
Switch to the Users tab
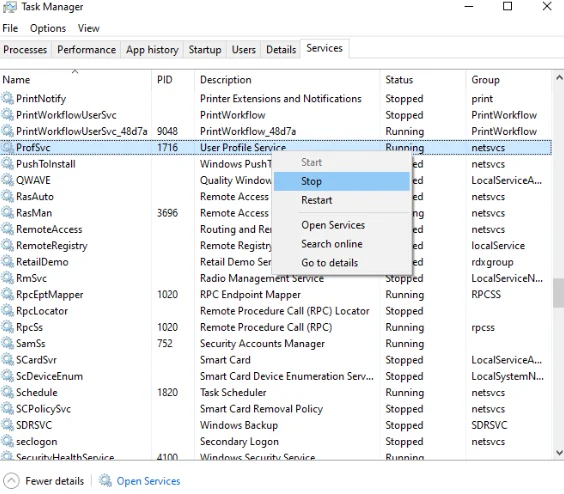click(x=244, y=50)
